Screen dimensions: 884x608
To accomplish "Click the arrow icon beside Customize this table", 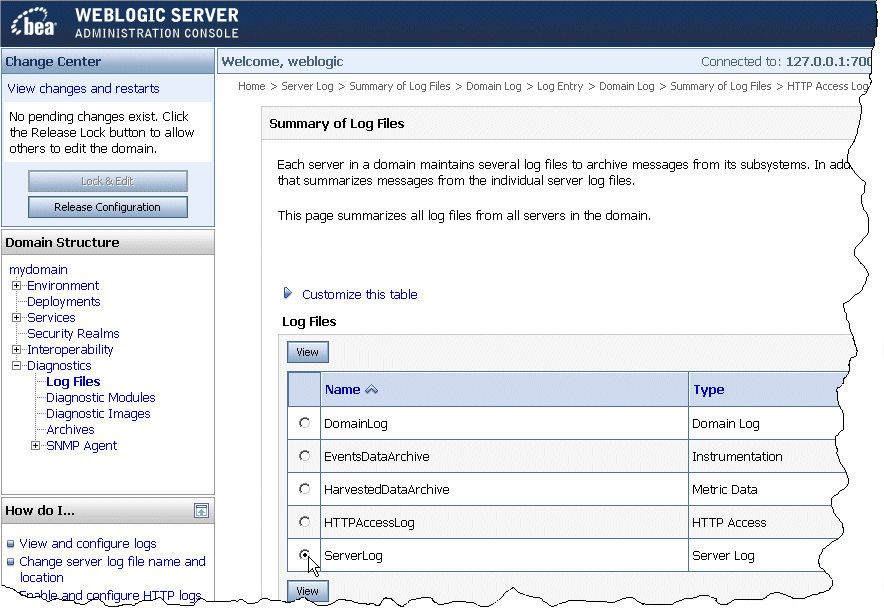I will 288,294.
